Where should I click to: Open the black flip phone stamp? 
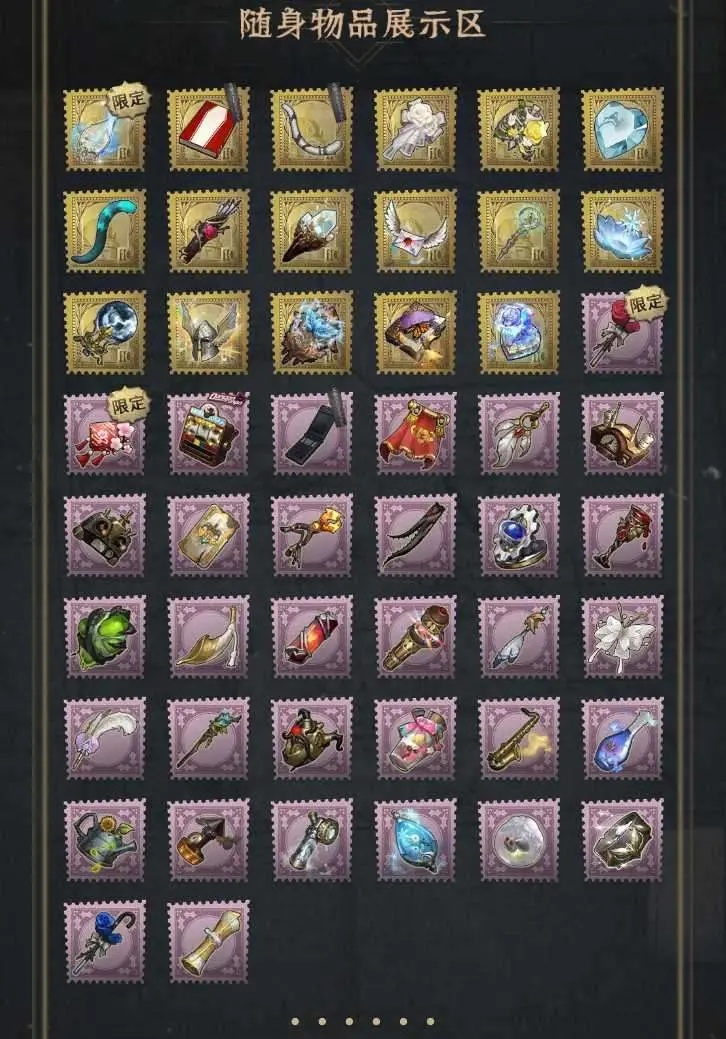coord(311,434)
